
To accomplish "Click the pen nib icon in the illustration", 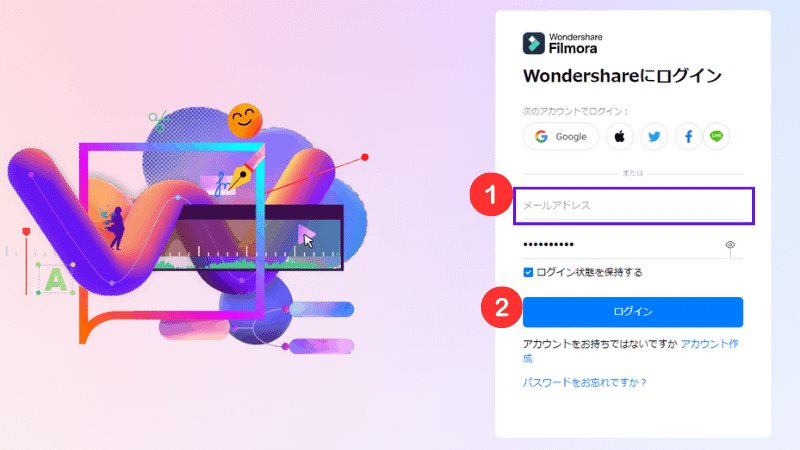I will pos(241,177).
